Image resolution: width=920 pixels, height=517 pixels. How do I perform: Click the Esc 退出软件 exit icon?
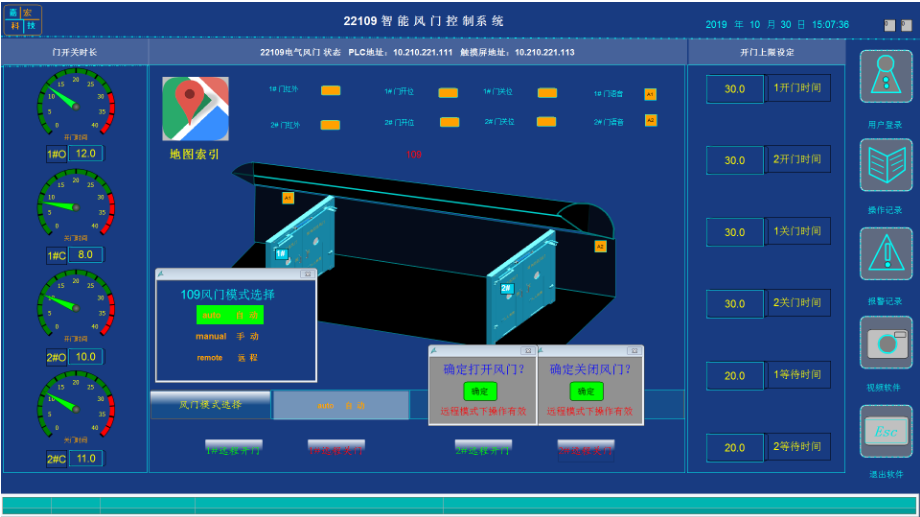(885, 431)
